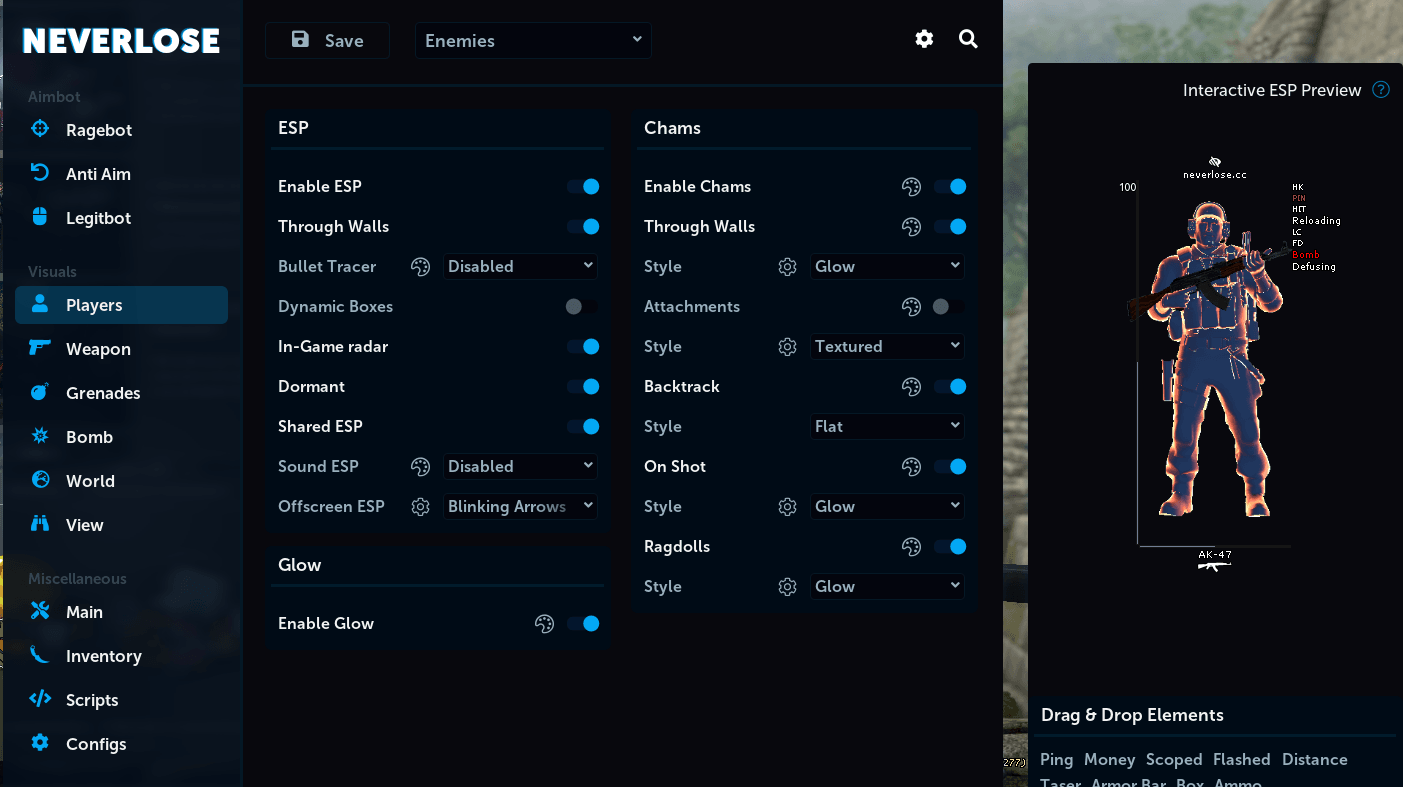Open Ragdolls color palette icon
This screenshot has height=787, width=1403.
pos(911,547)
